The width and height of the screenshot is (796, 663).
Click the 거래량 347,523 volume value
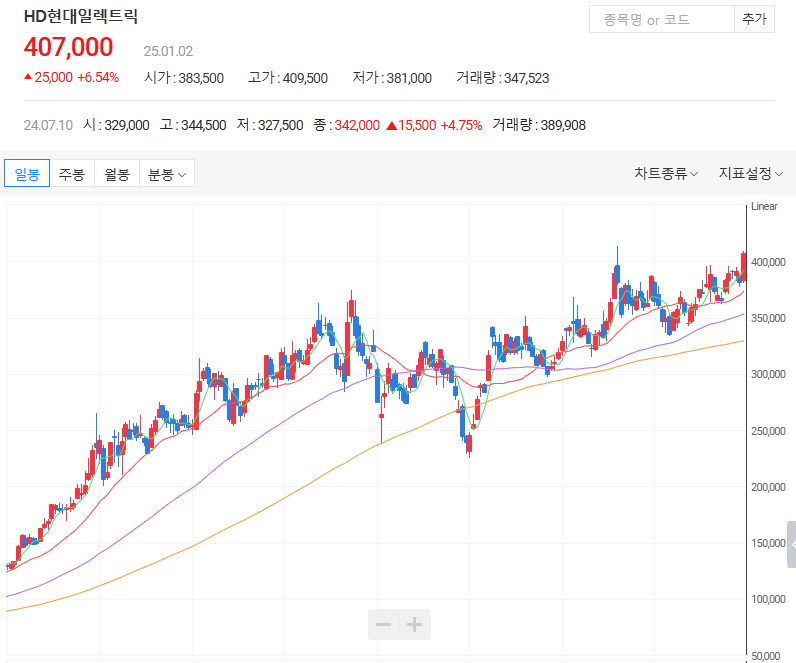(503, 78)
